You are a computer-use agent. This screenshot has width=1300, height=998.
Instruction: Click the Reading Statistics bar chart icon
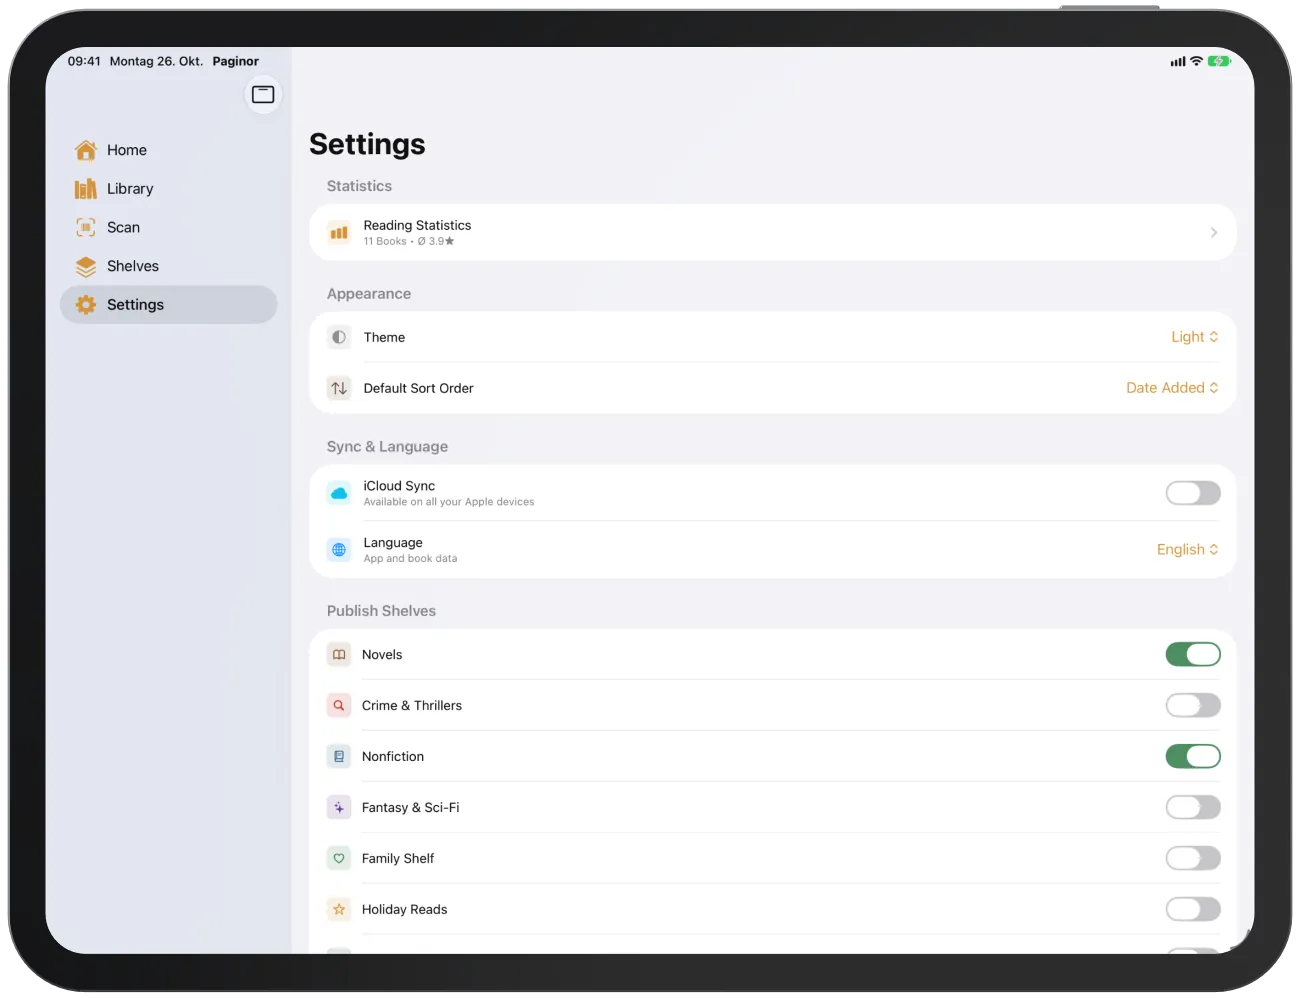pos(339,233)
